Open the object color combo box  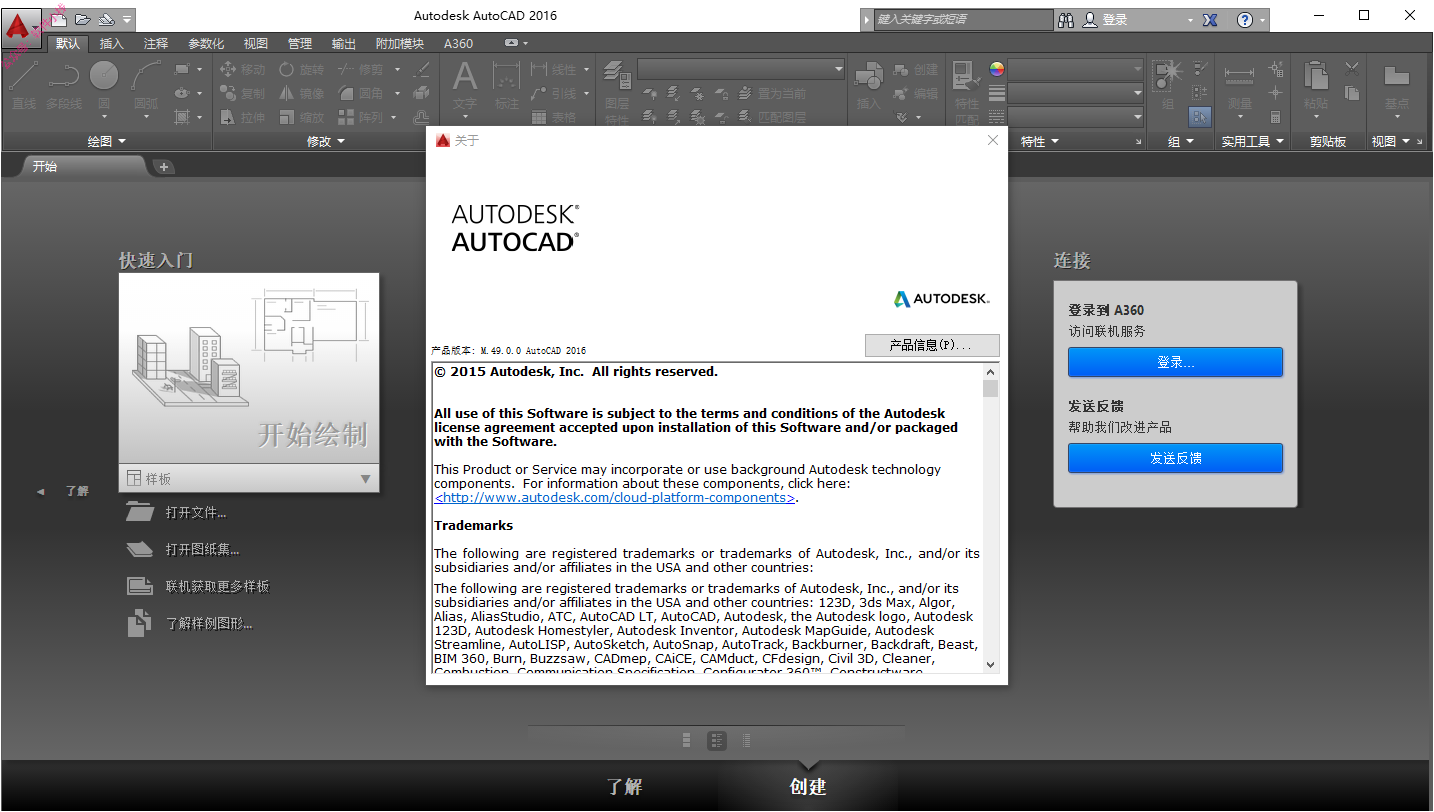[1076, 69]
